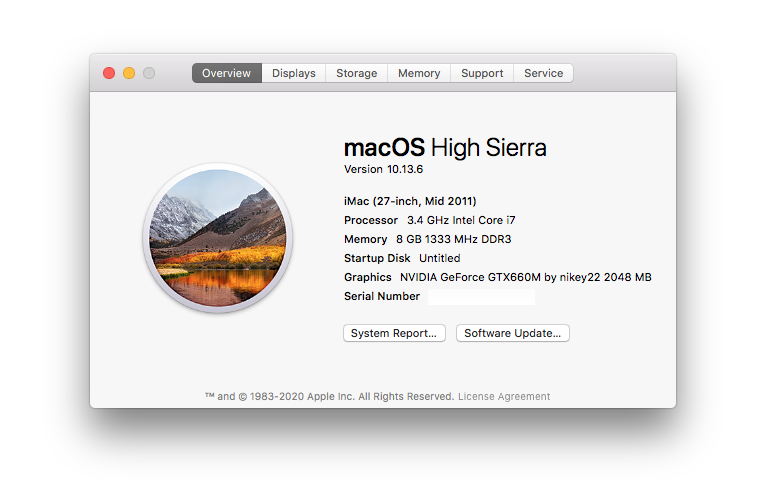Select the iMac (27-inch, Mid 2011) text

coord(410,201)
